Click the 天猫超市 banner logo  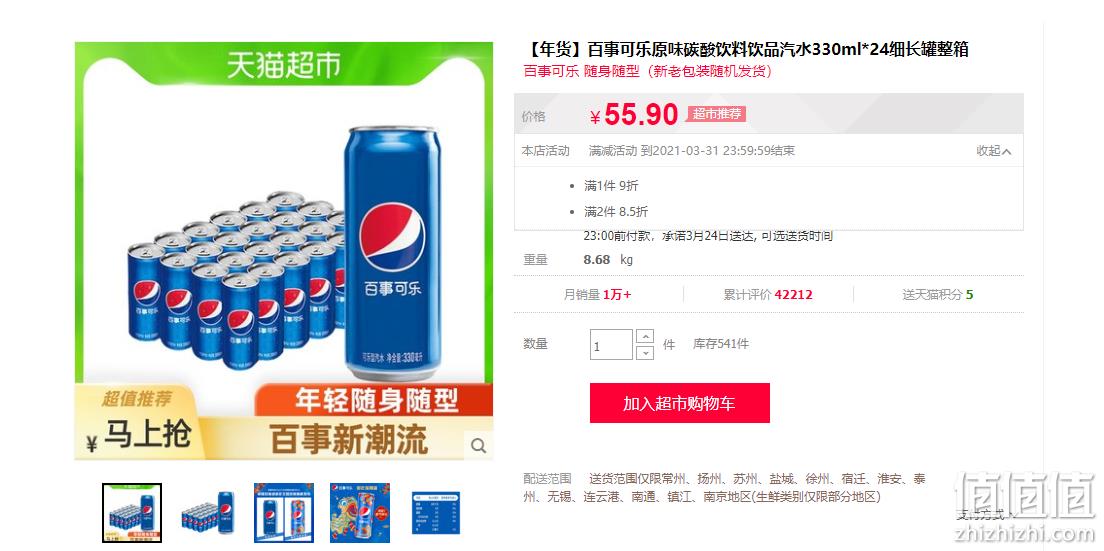[x=283, y=65]
